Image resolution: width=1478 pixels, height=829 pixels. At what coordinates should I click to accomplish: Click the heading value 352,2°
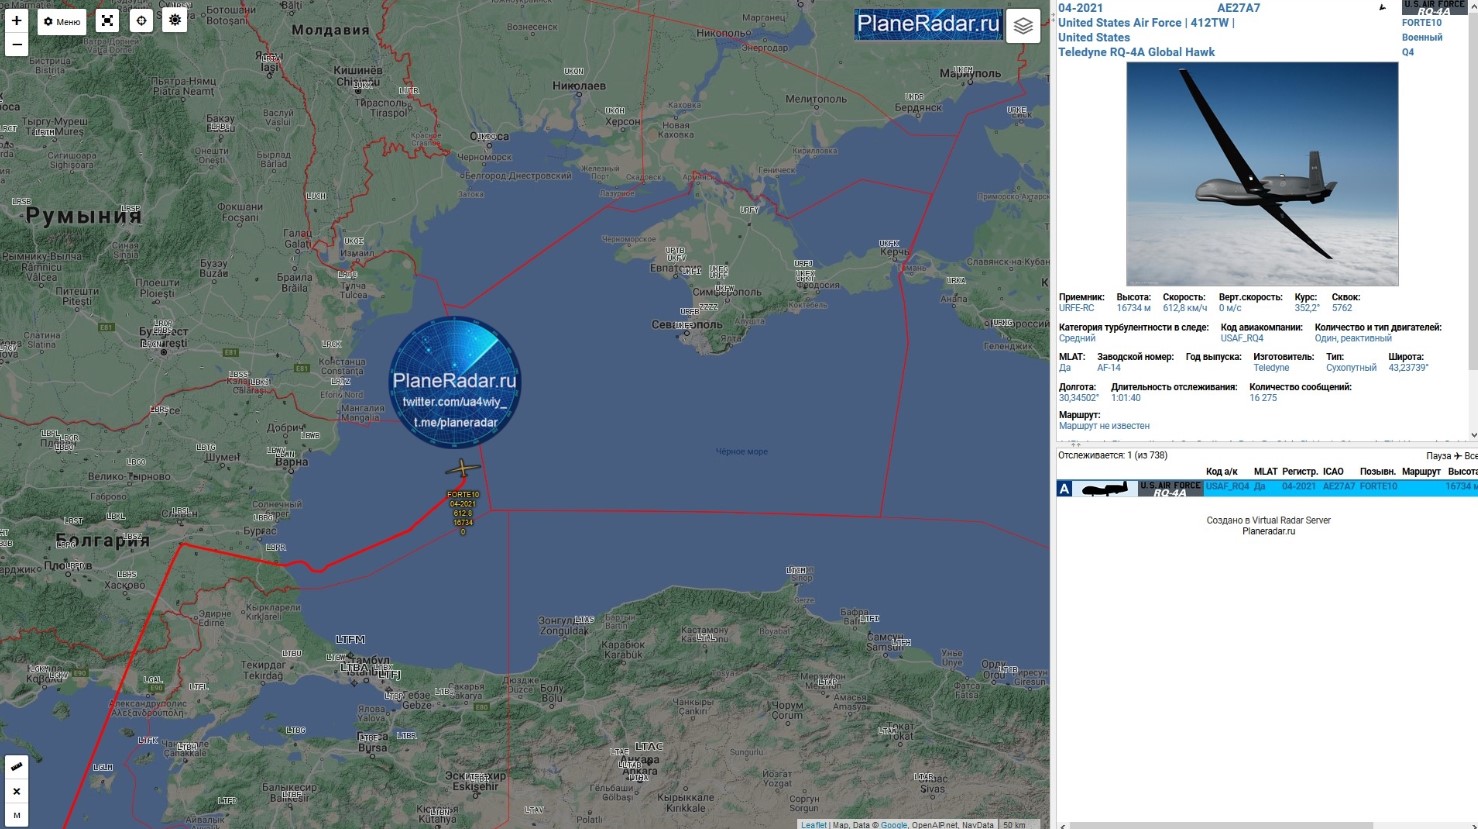pos(1306,308)
